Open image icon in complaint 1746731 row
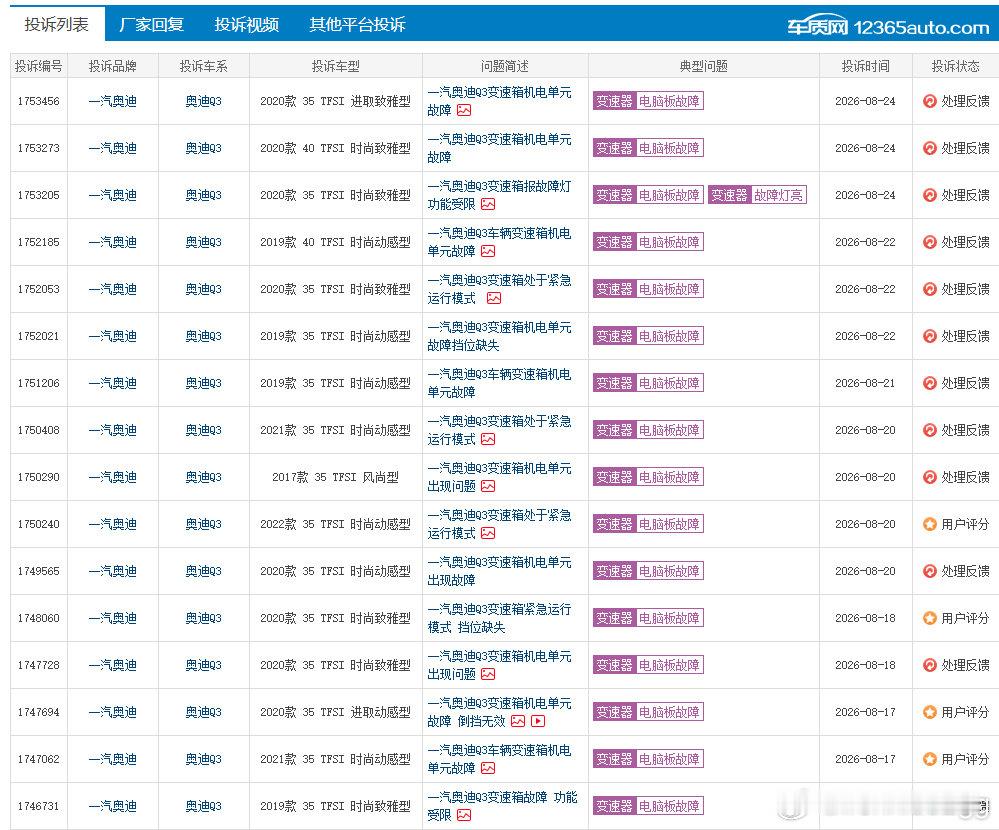This screenshot has width=999, height=830. pos(464,815)
